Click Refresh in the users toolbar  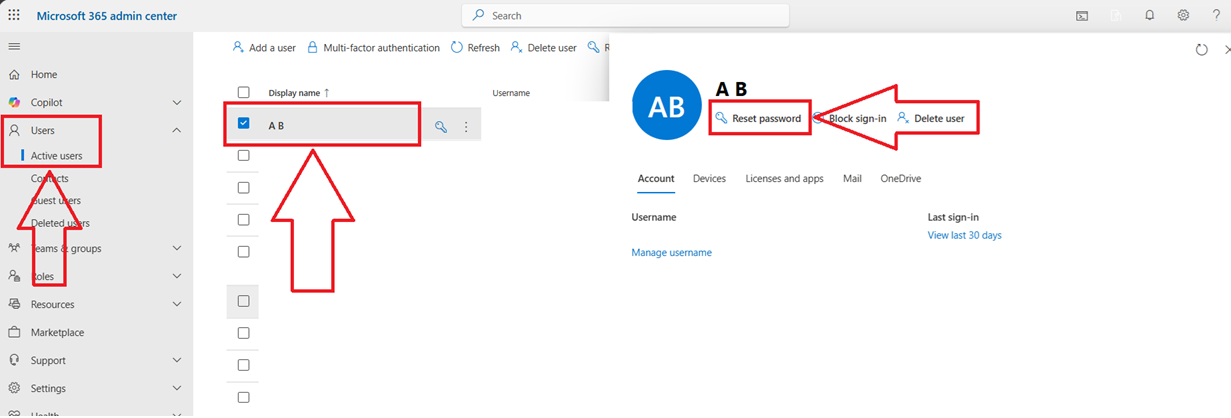pyautogui.click(x=475, y=47)
